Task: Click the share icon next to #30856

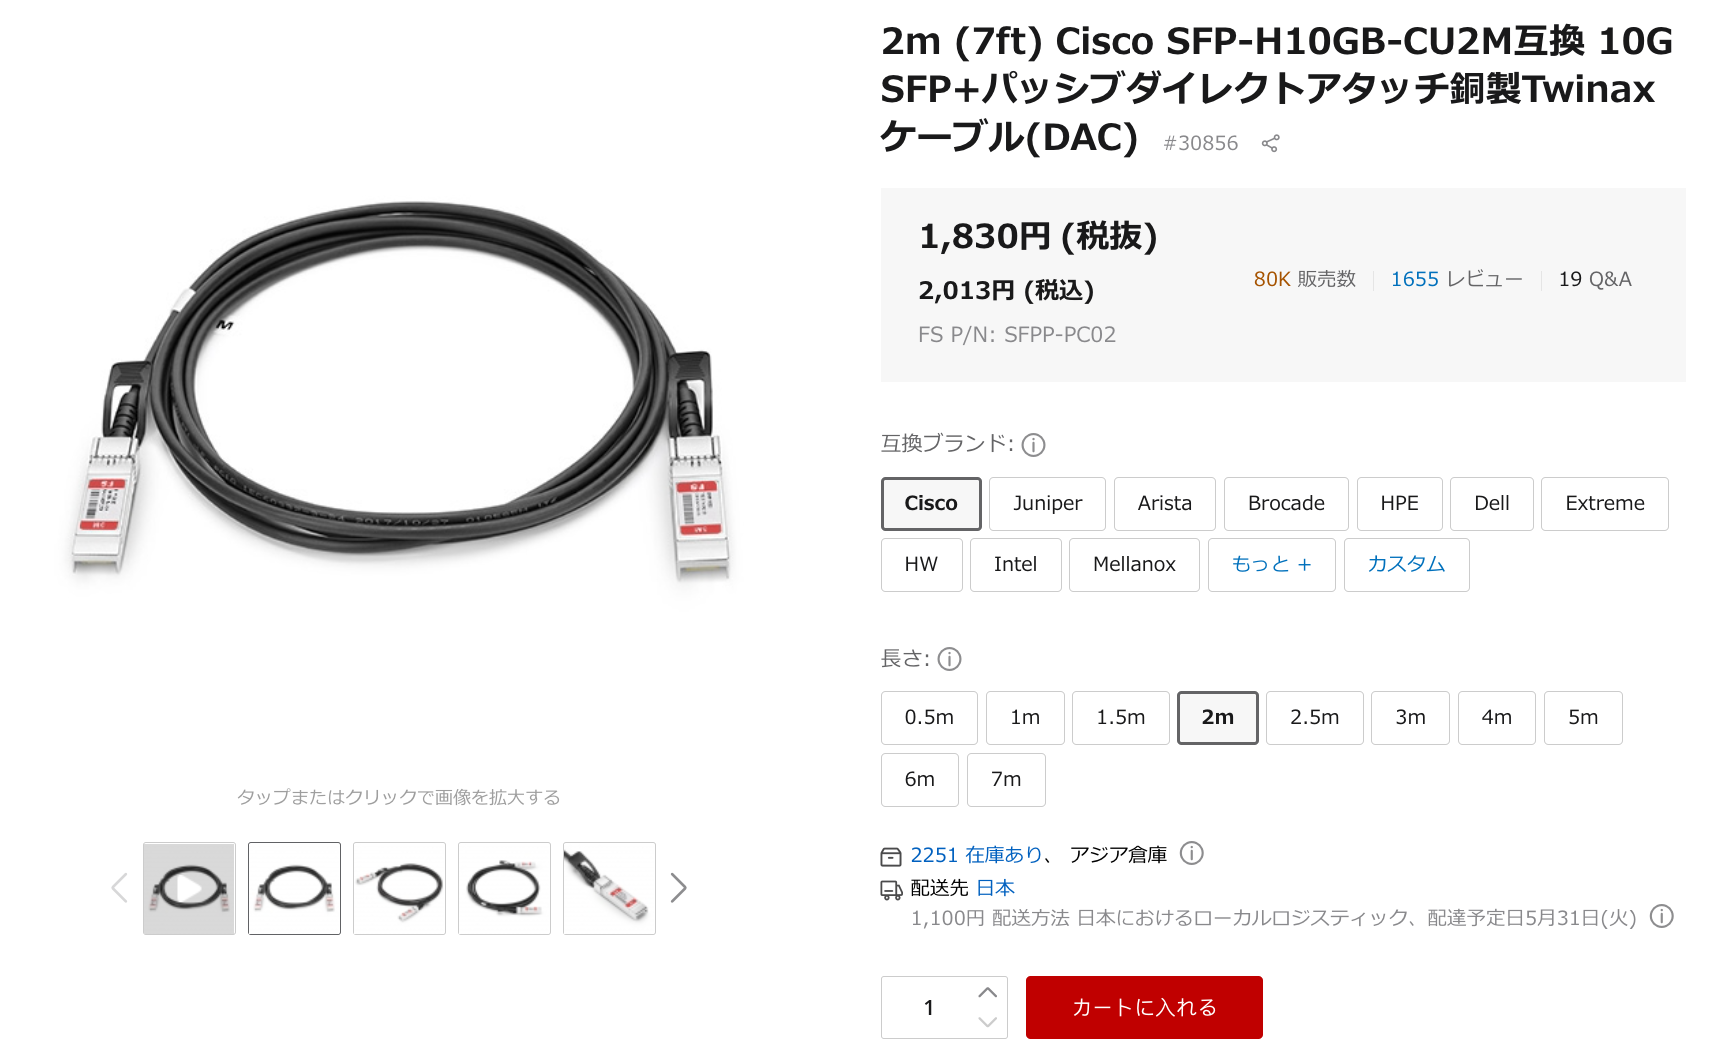Action: pos(1270,143)
